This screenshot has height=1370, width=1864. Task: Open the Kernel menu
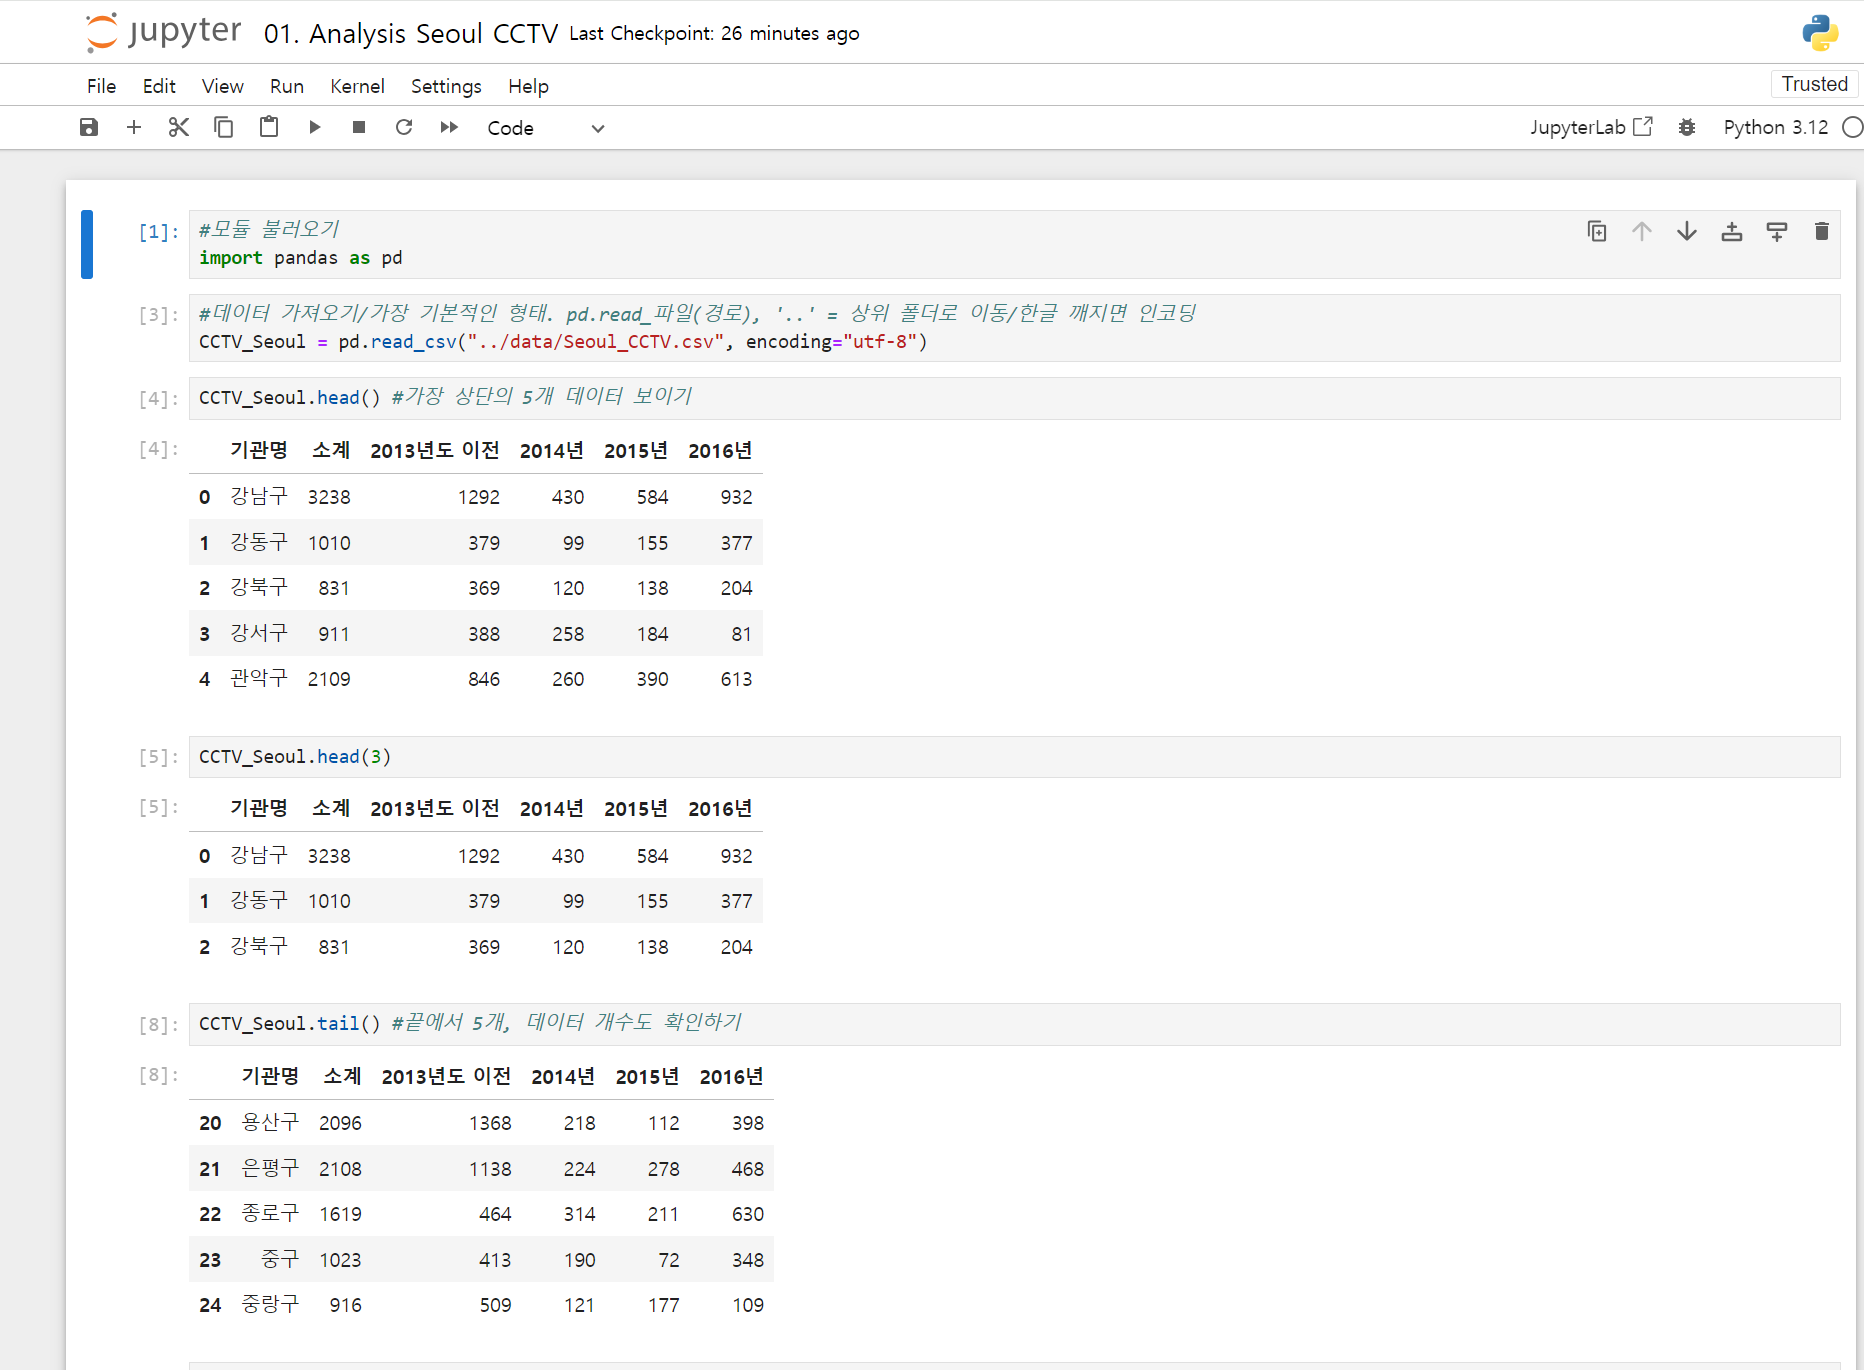point(357,86)
